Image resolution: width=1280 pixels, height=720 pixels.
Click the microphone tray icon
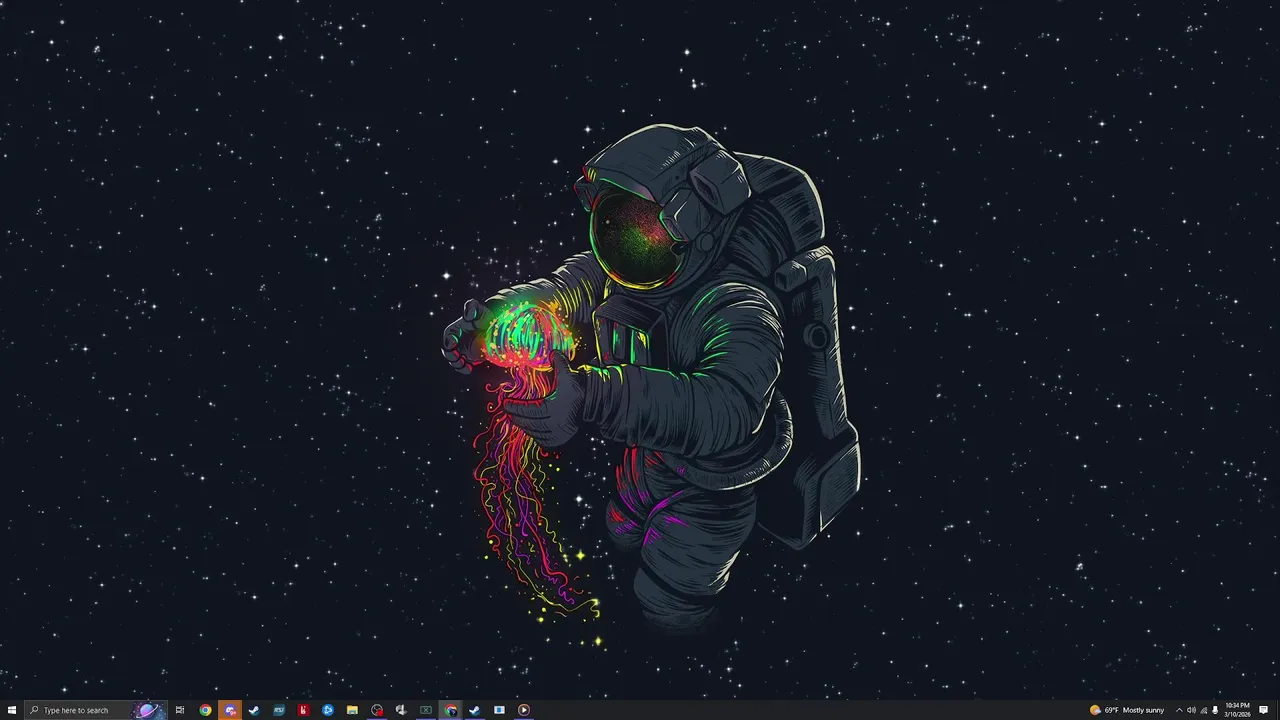(1215, 710)
